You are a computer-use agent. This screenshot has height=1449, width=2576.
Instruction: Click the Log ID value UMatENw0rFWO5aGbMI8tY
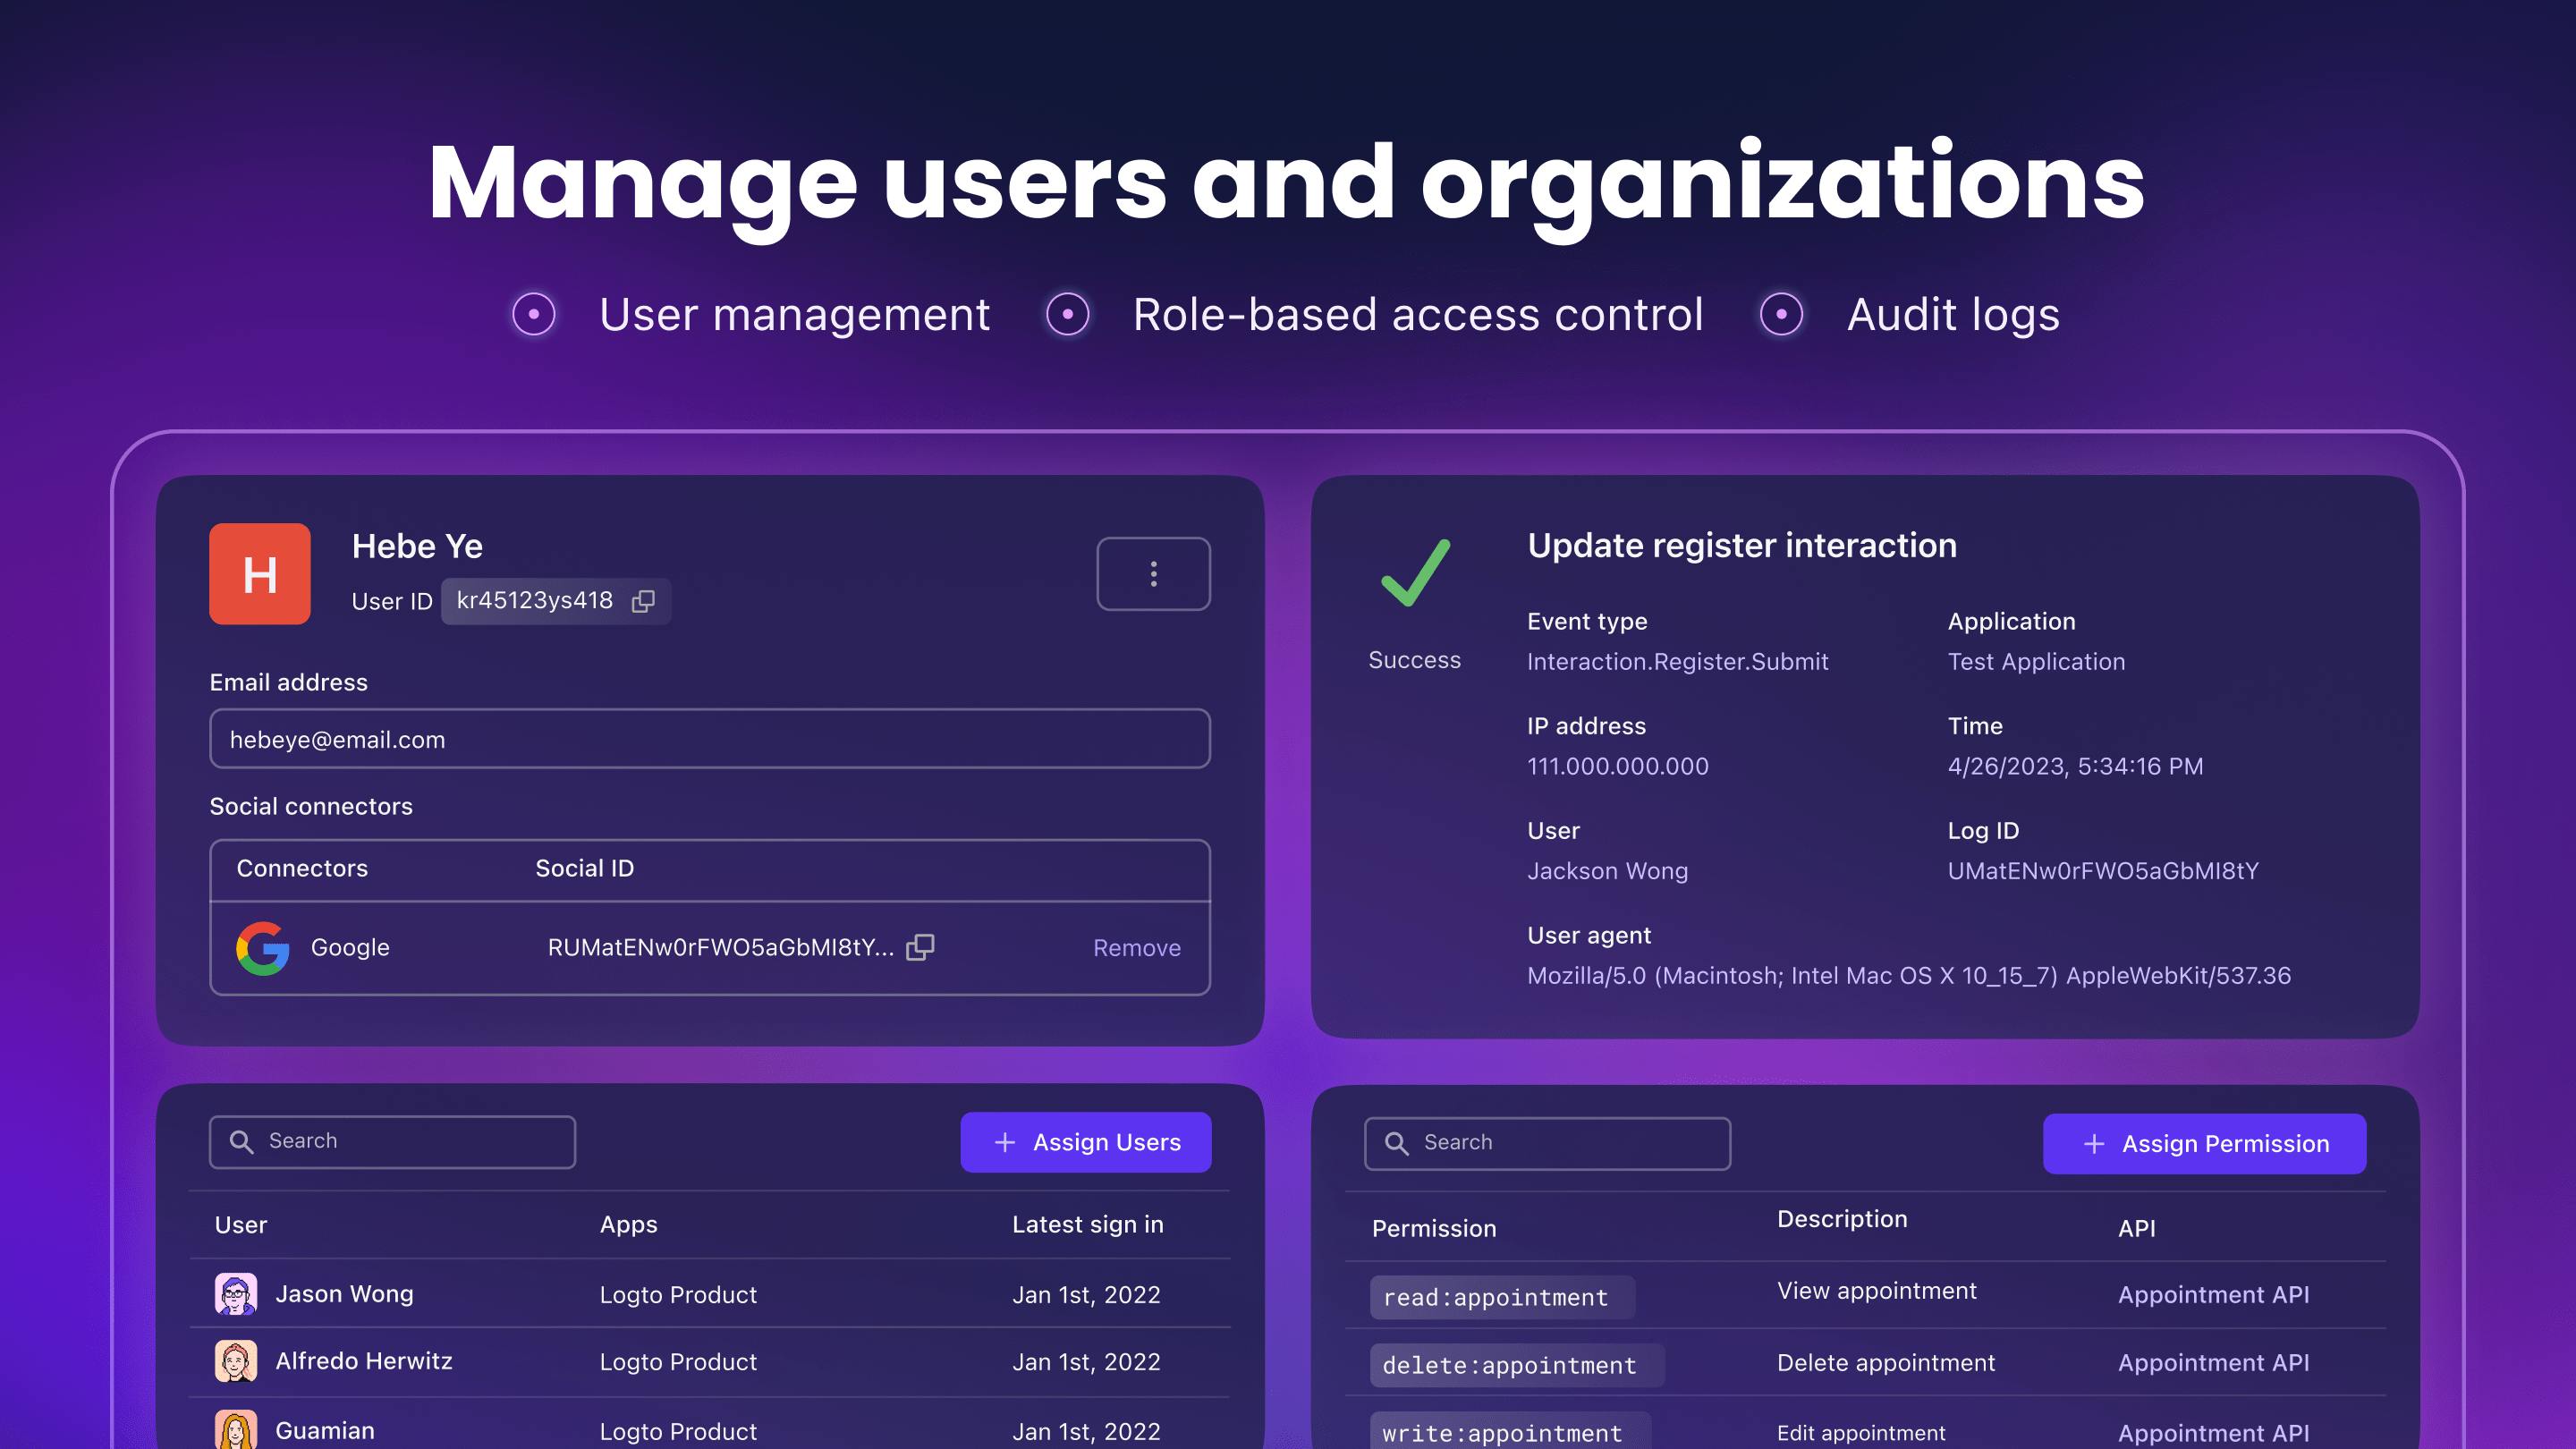pos(2103,871)
